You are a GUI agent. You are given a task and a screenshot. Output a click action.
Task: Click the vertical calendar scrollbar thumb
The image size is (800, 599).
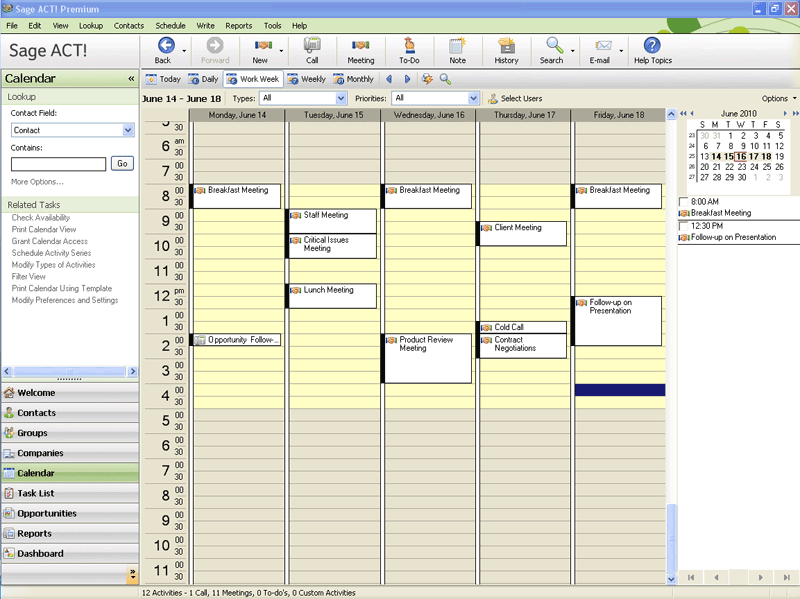point(671,535)
